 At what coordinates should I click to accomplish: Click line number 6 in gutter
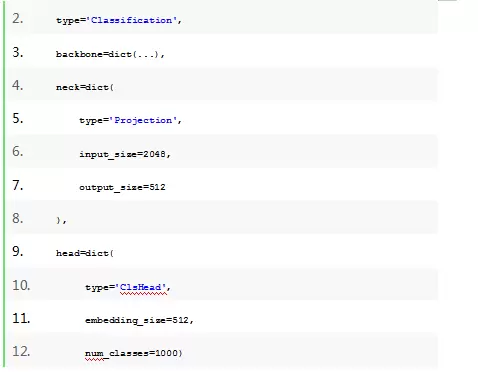pos(18,152)
